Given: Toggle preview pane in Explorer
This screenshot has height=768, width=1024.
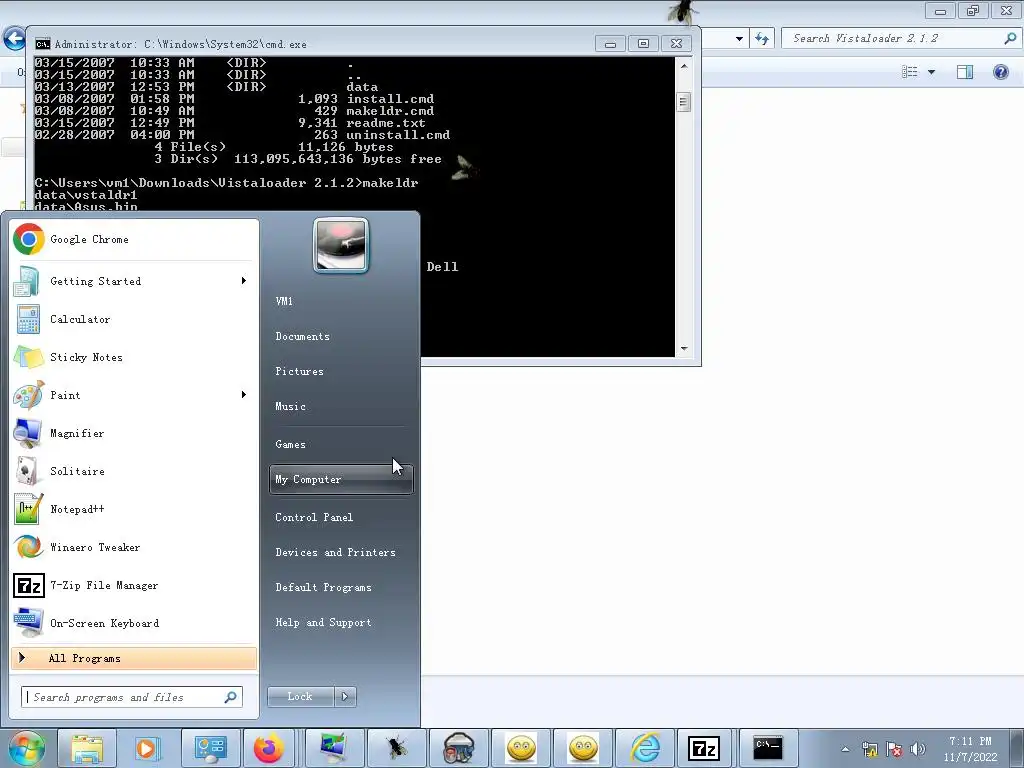Looking at the screenshot, I should [965, 72].
